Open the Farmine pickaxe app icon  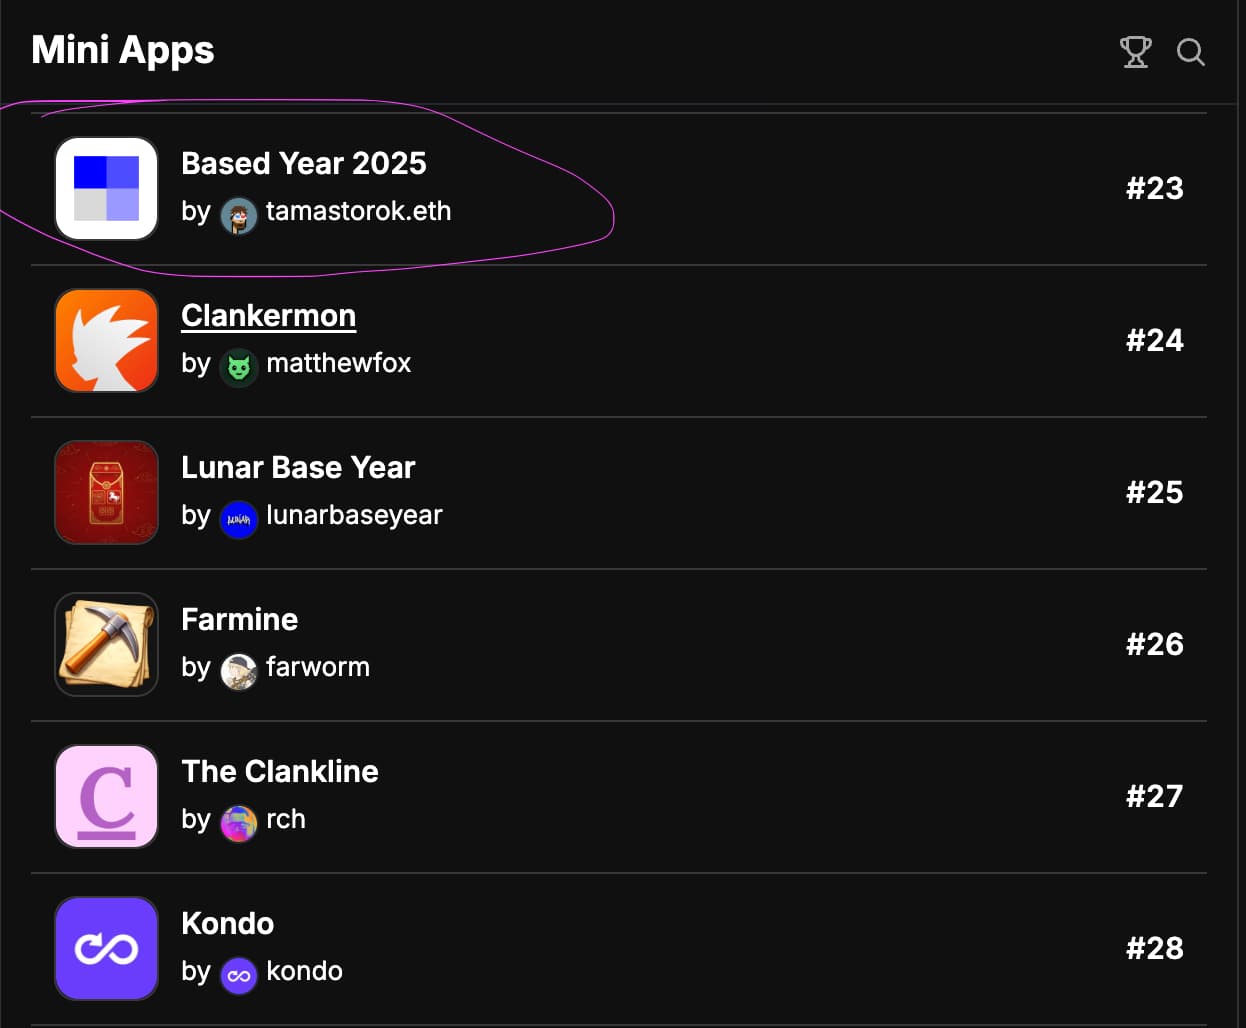[x=106, y=645]
